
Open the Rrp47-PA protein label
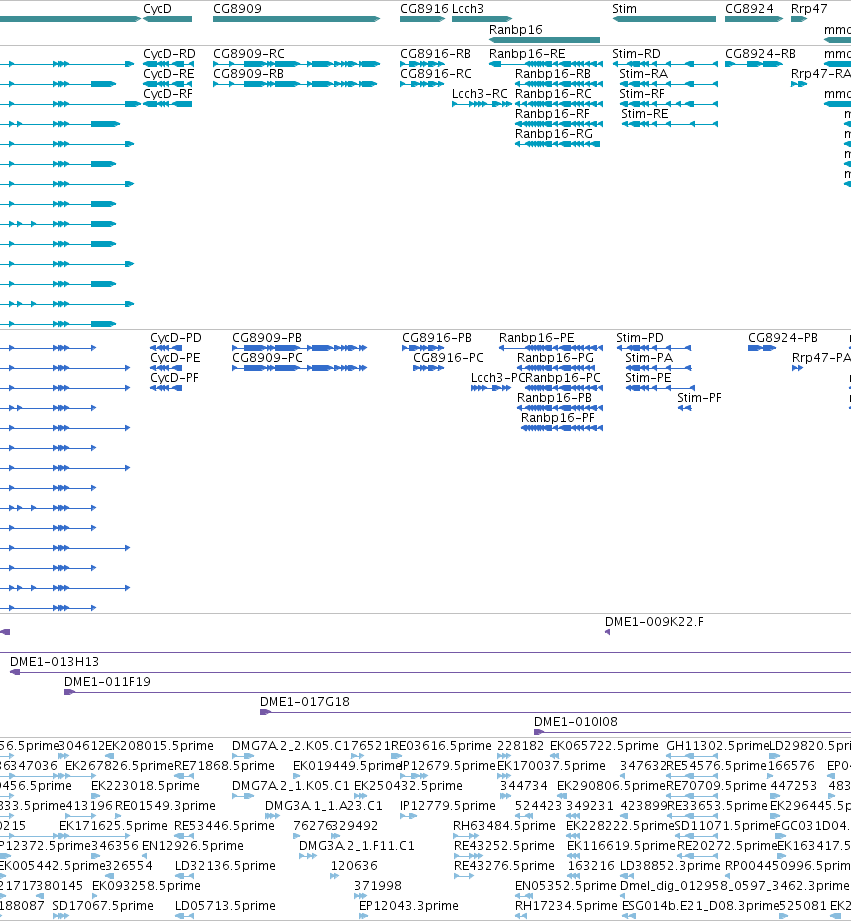click(821, 358)
